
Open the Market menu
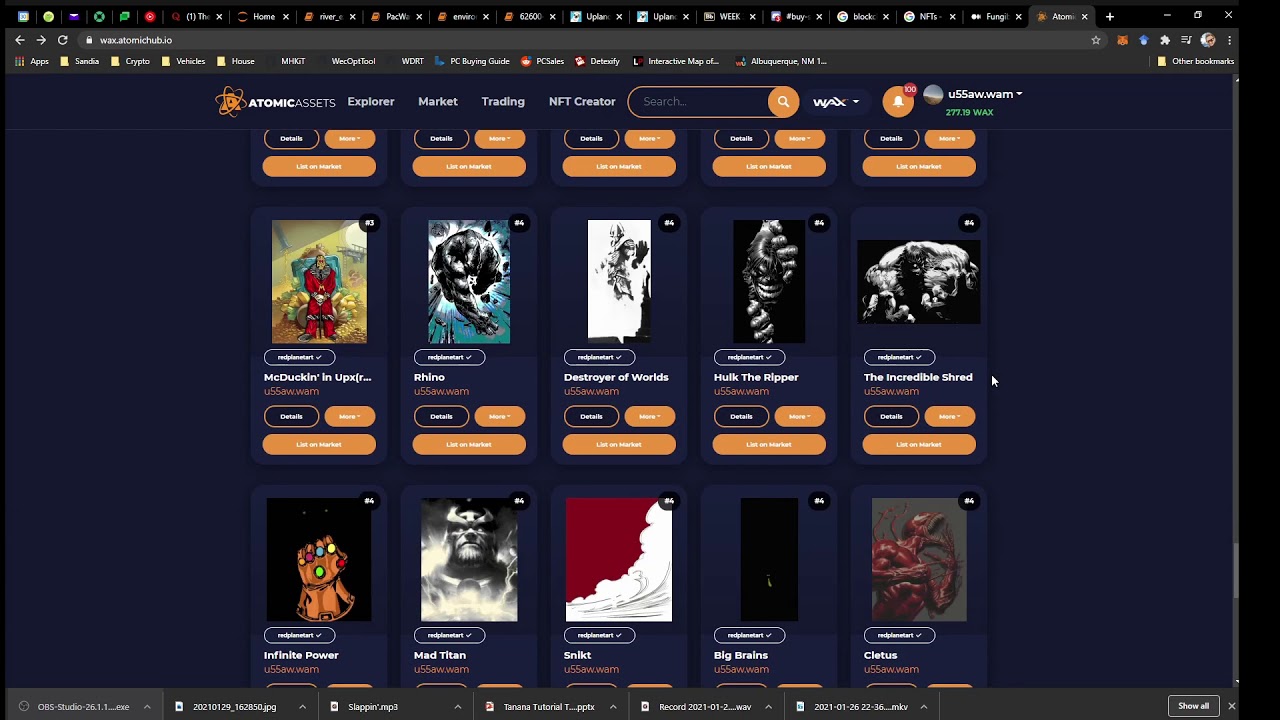pyautogui.click(x=438, y=101)
